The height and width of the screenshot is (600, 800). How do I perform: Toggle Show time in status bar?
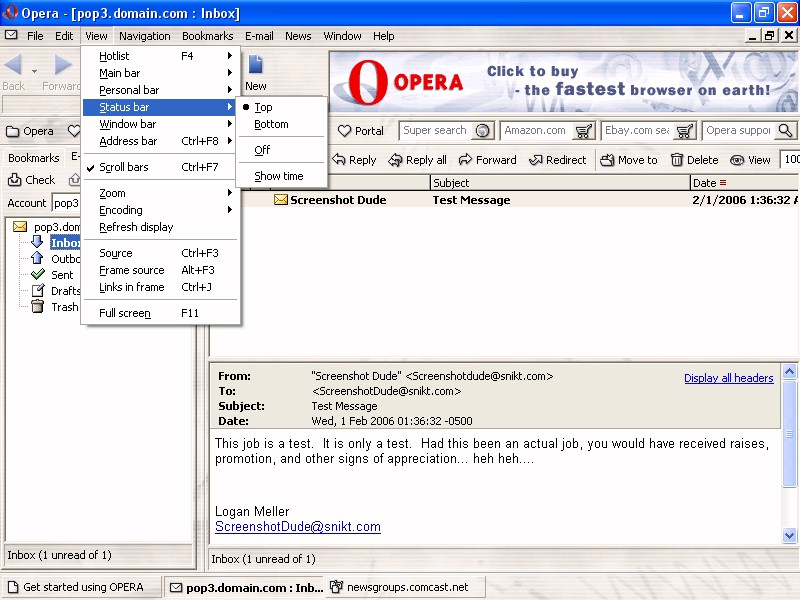pyautogui.click(x=281, y=176)
